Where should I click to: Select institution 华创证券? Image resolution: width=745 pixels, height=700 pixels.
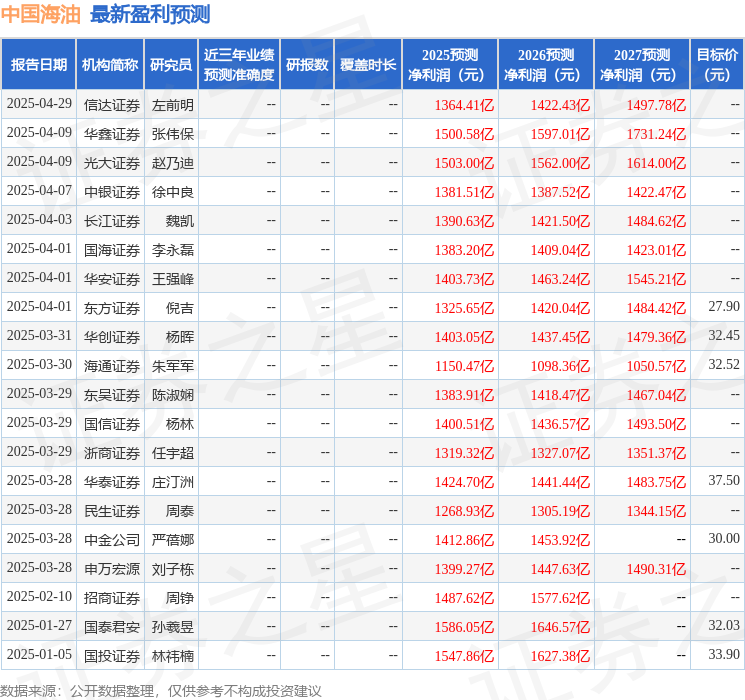click(112, 337)
